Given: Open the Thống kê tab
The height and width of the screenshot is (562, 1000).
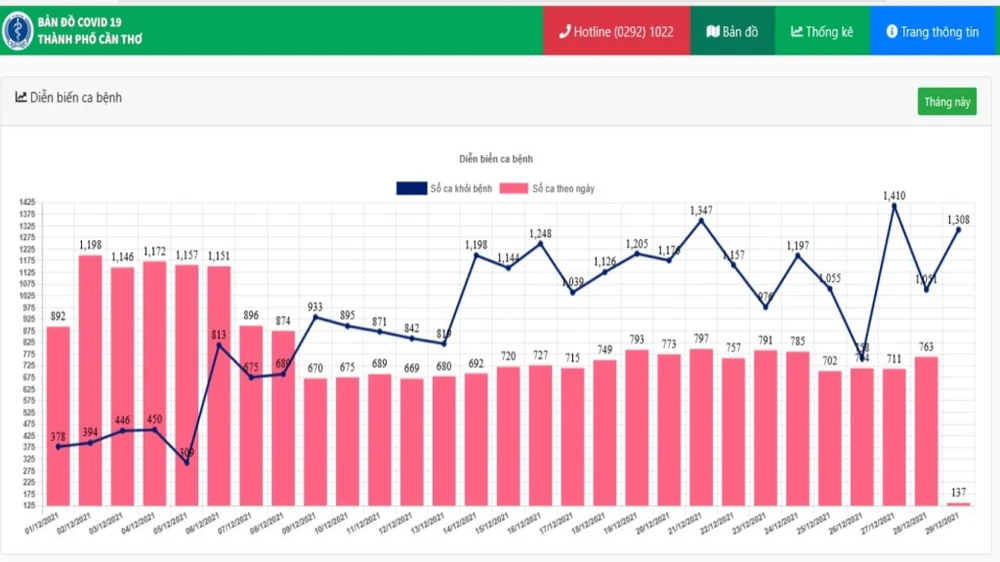Looking at the screenshot, I should [822, 32].
